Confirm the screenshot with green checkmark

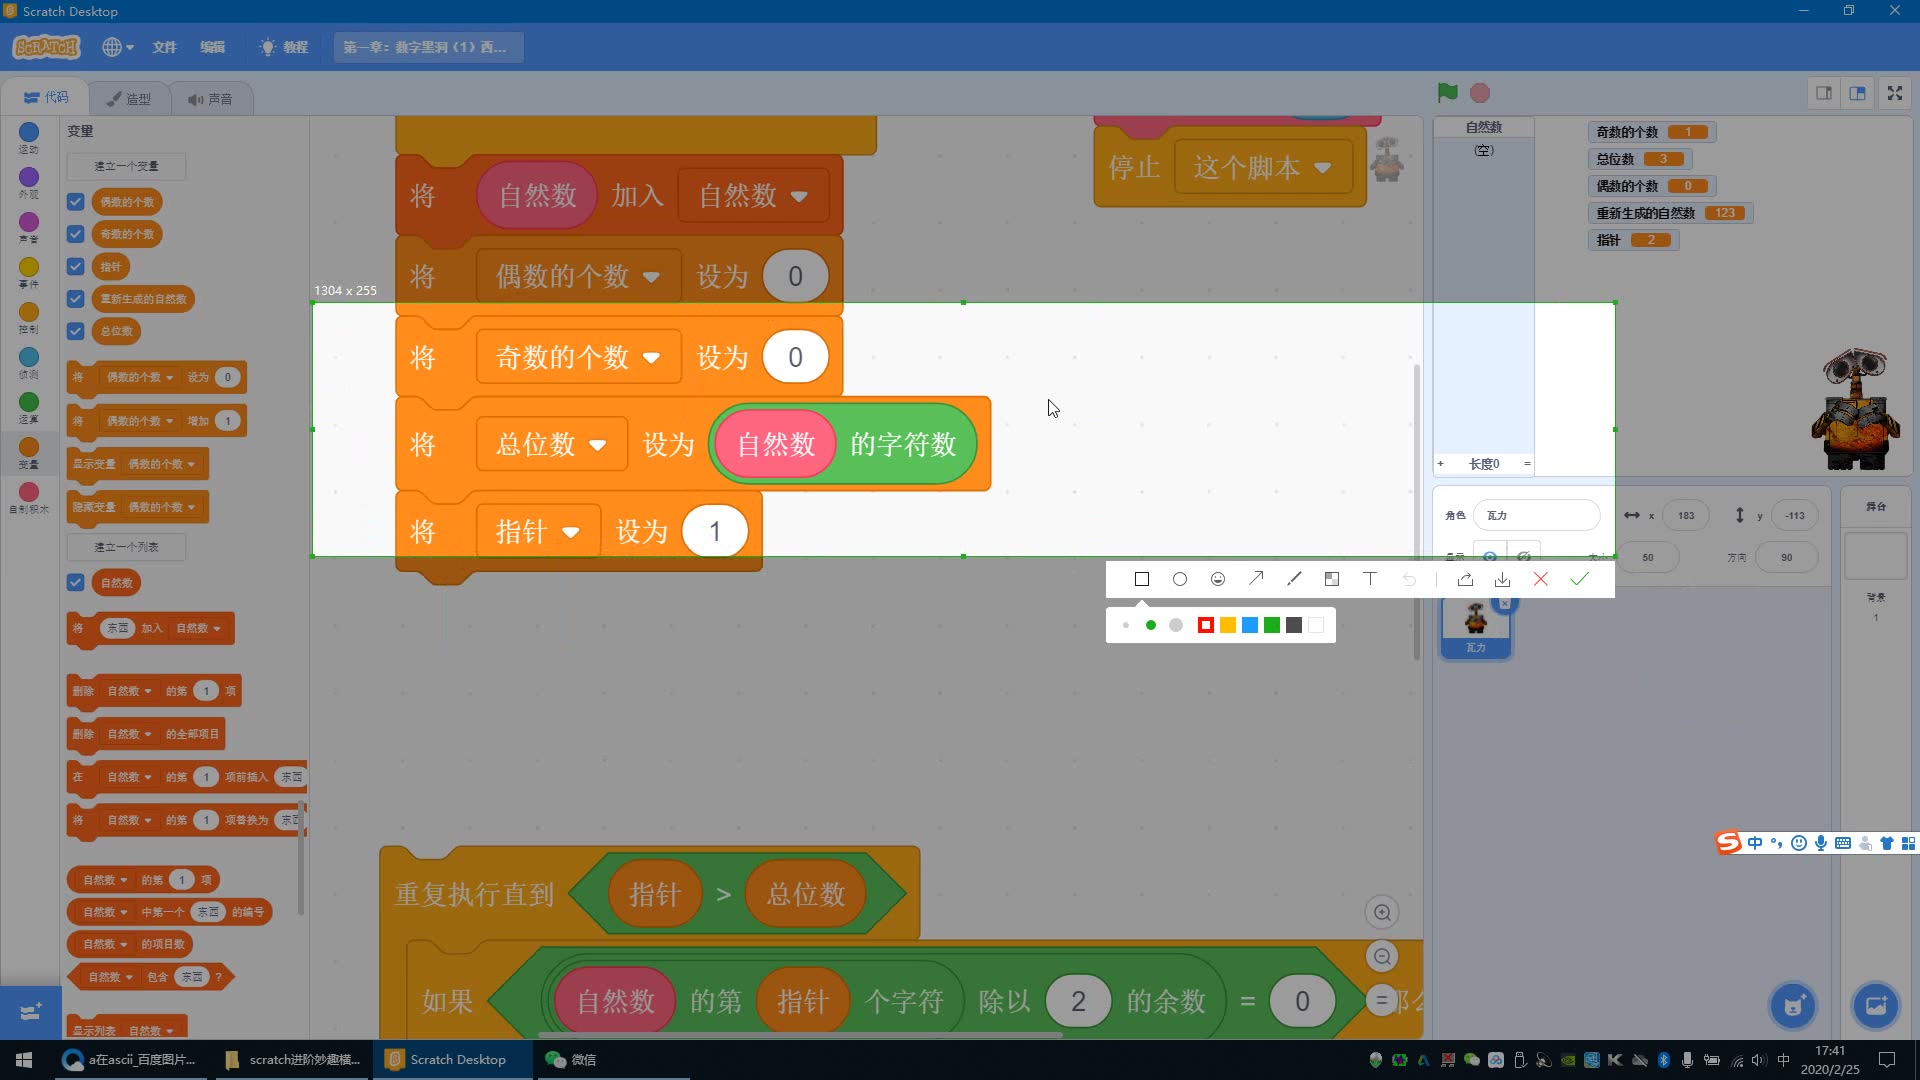click(x=1579, y=579)
